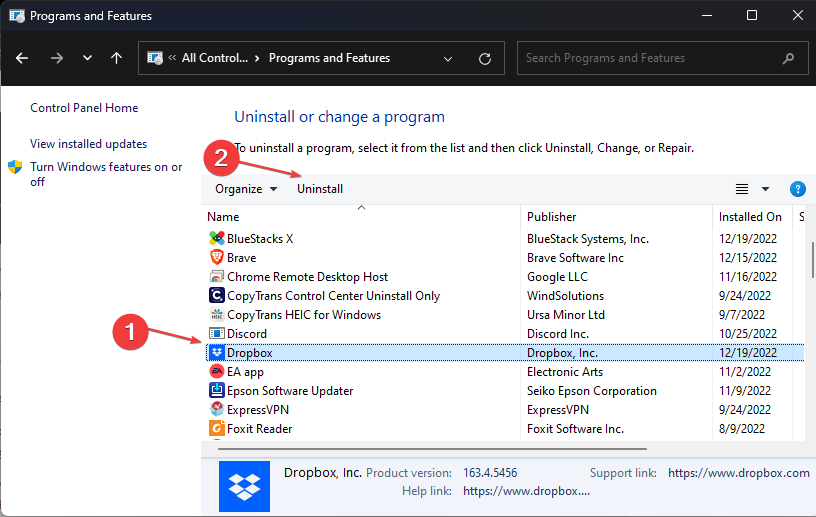Viewport: 816px width, 517px height.
Task: Open help with the question mark icon
Action: click(x=797, y=189)
